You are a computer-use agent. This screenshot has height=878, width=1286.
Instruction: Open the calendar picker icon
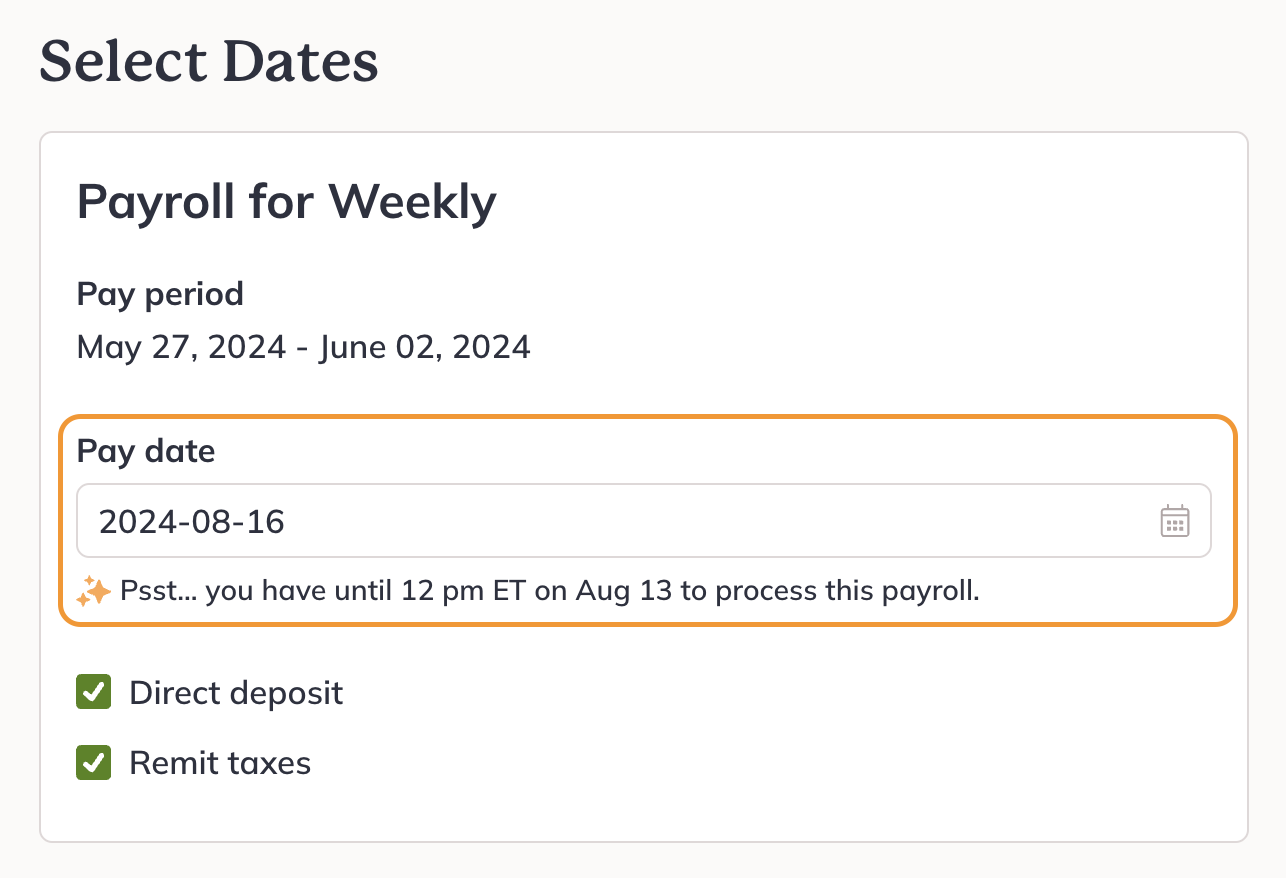pos(1174,521)
